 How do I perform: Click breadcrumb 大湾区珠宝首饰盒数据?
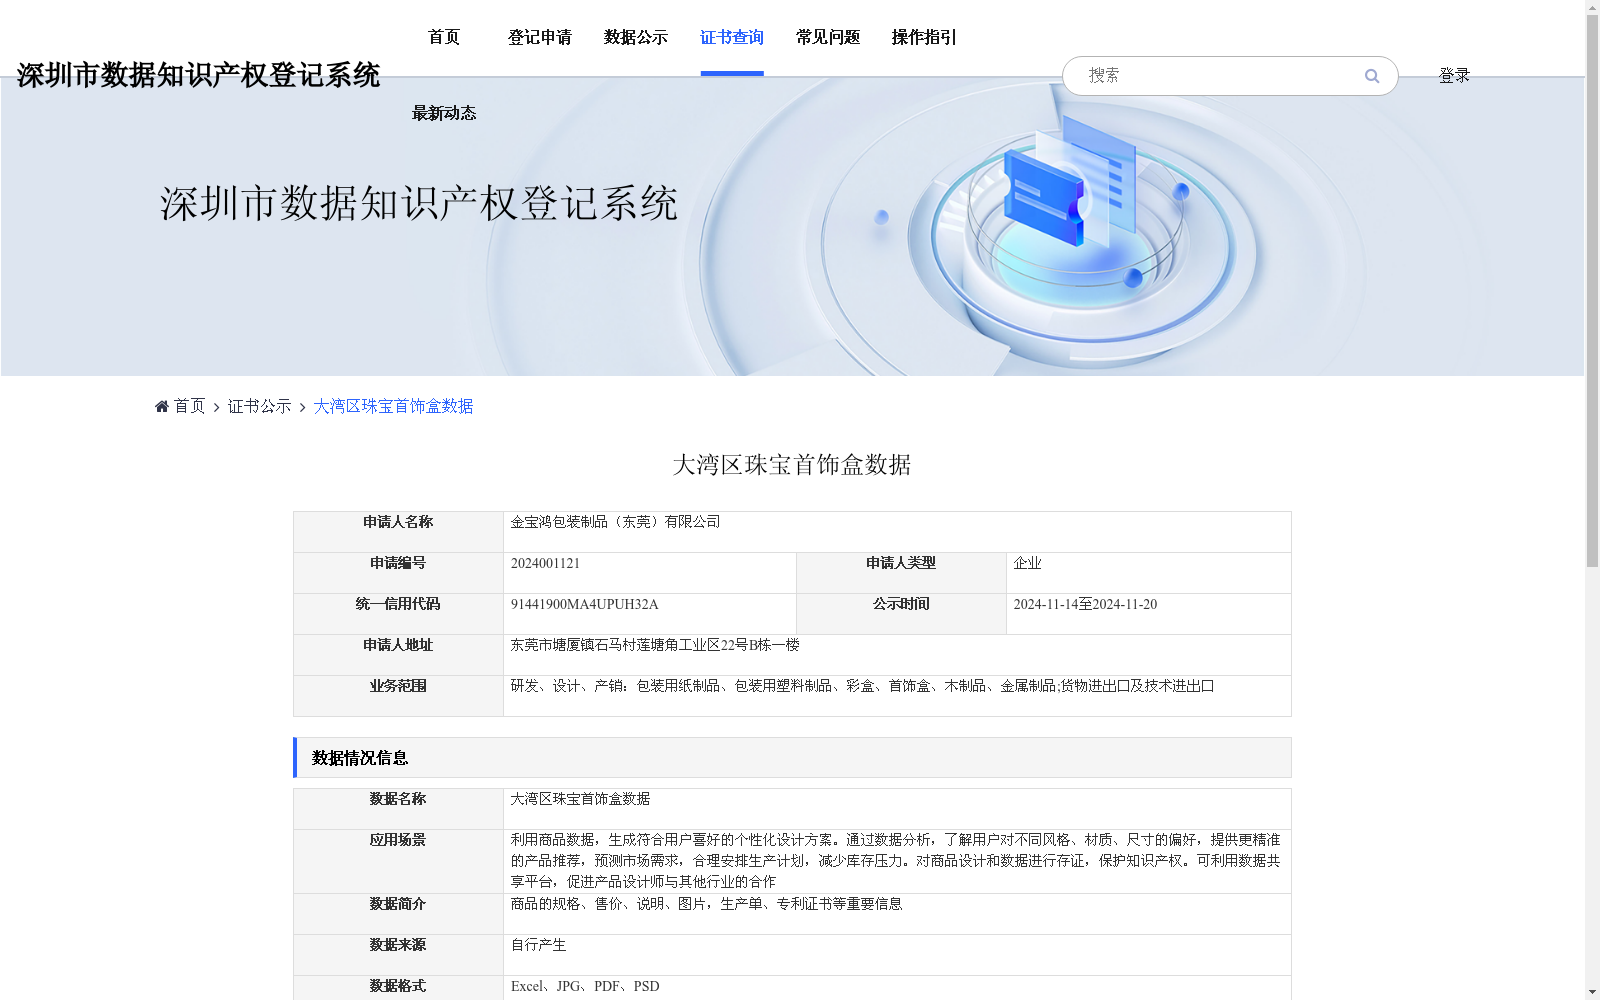point(394,406)
